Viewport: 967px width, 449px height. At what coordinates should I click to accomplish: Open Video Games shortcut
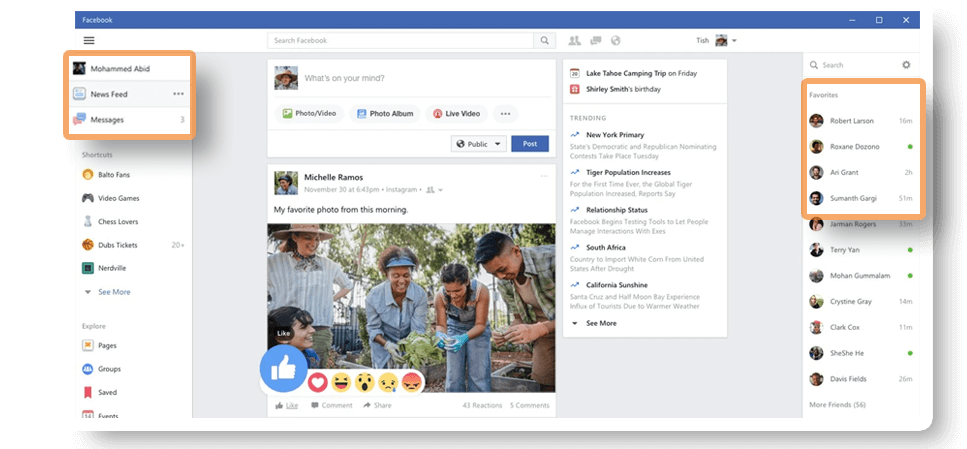coord(119,198)
